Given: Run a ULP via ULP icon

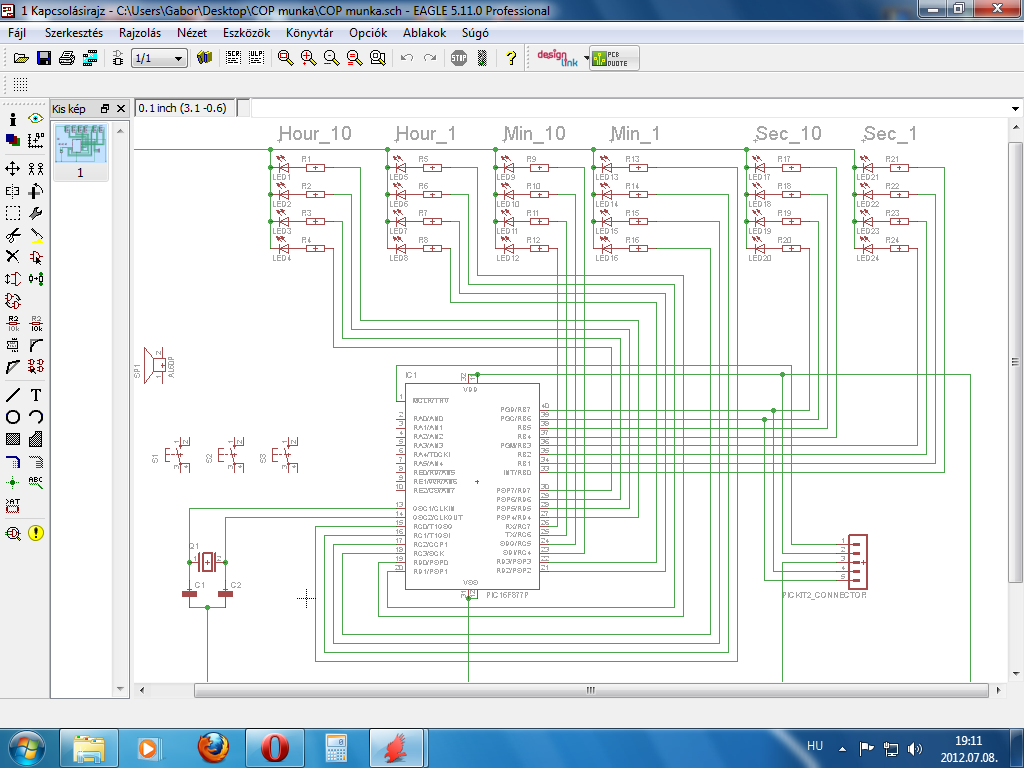Looking at the screenshot, I should pyautogui.click(x=256, y=58).
